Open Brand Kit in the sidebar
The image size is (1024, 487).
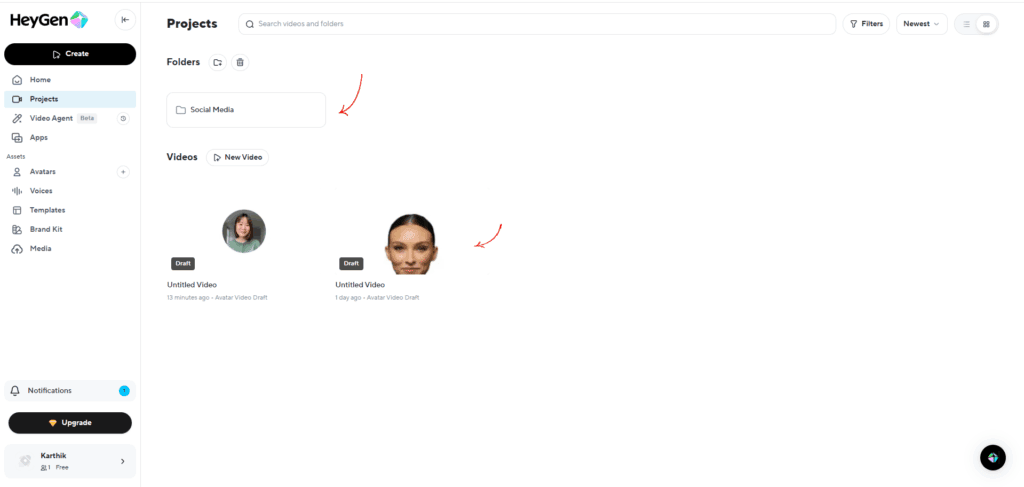70,230
